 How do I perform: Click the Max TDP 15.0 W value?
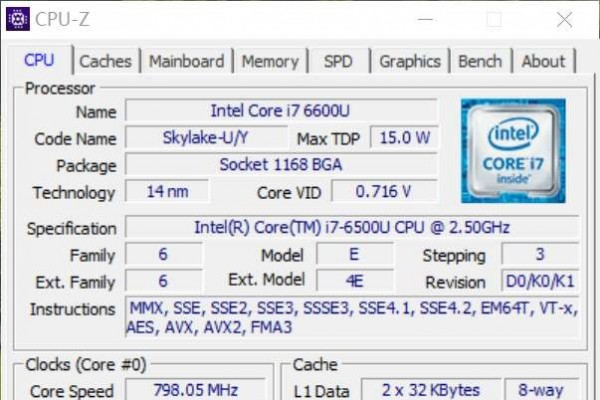click(x=404, y=137)
